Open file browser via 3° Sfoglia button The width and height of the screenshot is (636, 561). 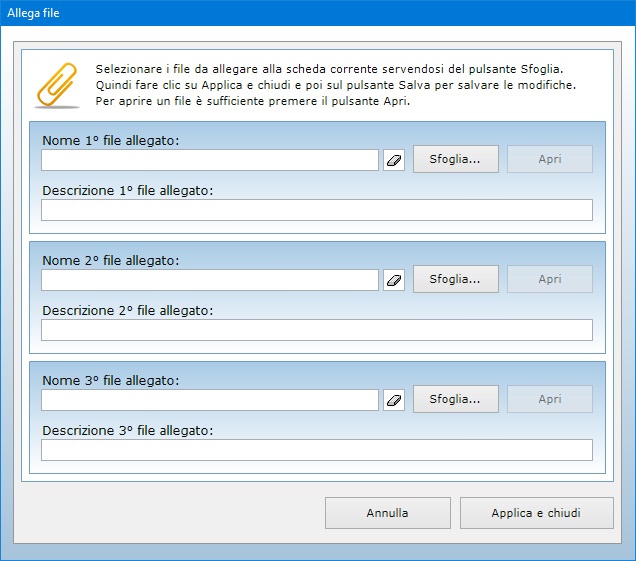[455, 399]
